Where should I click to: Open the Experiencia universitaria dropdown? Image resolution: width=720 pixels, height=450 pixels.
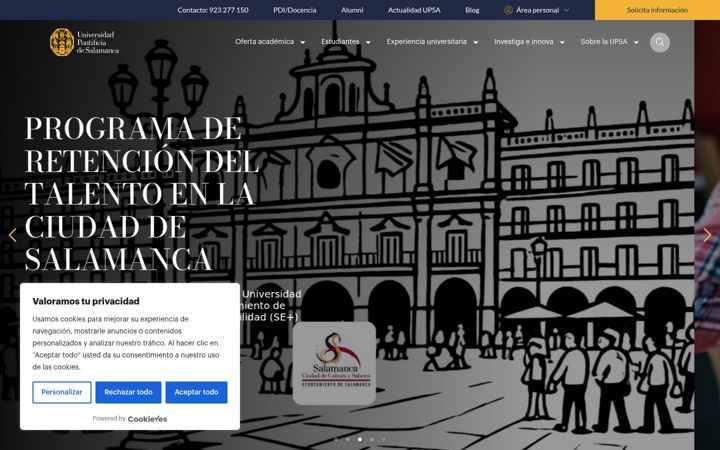(x=432, y=42)
